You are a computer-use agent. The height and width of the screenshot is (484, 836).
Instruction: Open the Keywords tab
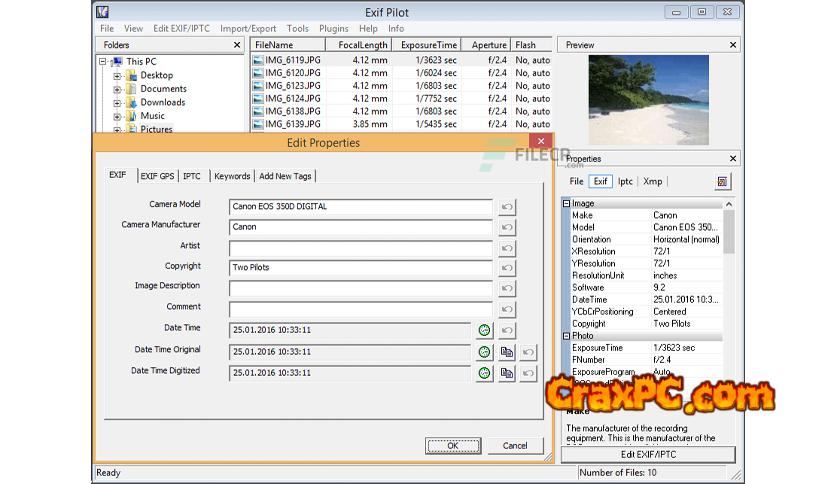[x=232, y=176]
